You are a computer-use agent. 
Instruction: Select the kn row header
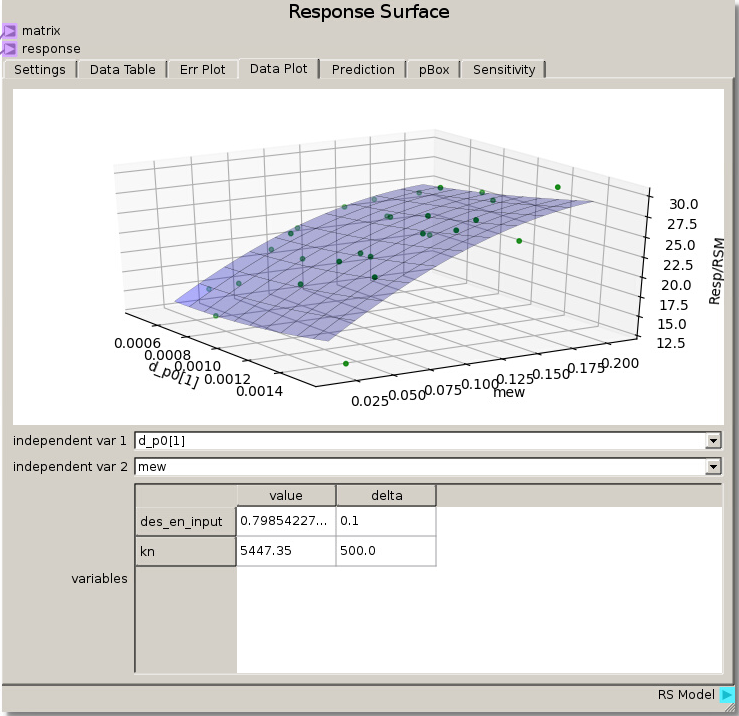click(186, 551)
